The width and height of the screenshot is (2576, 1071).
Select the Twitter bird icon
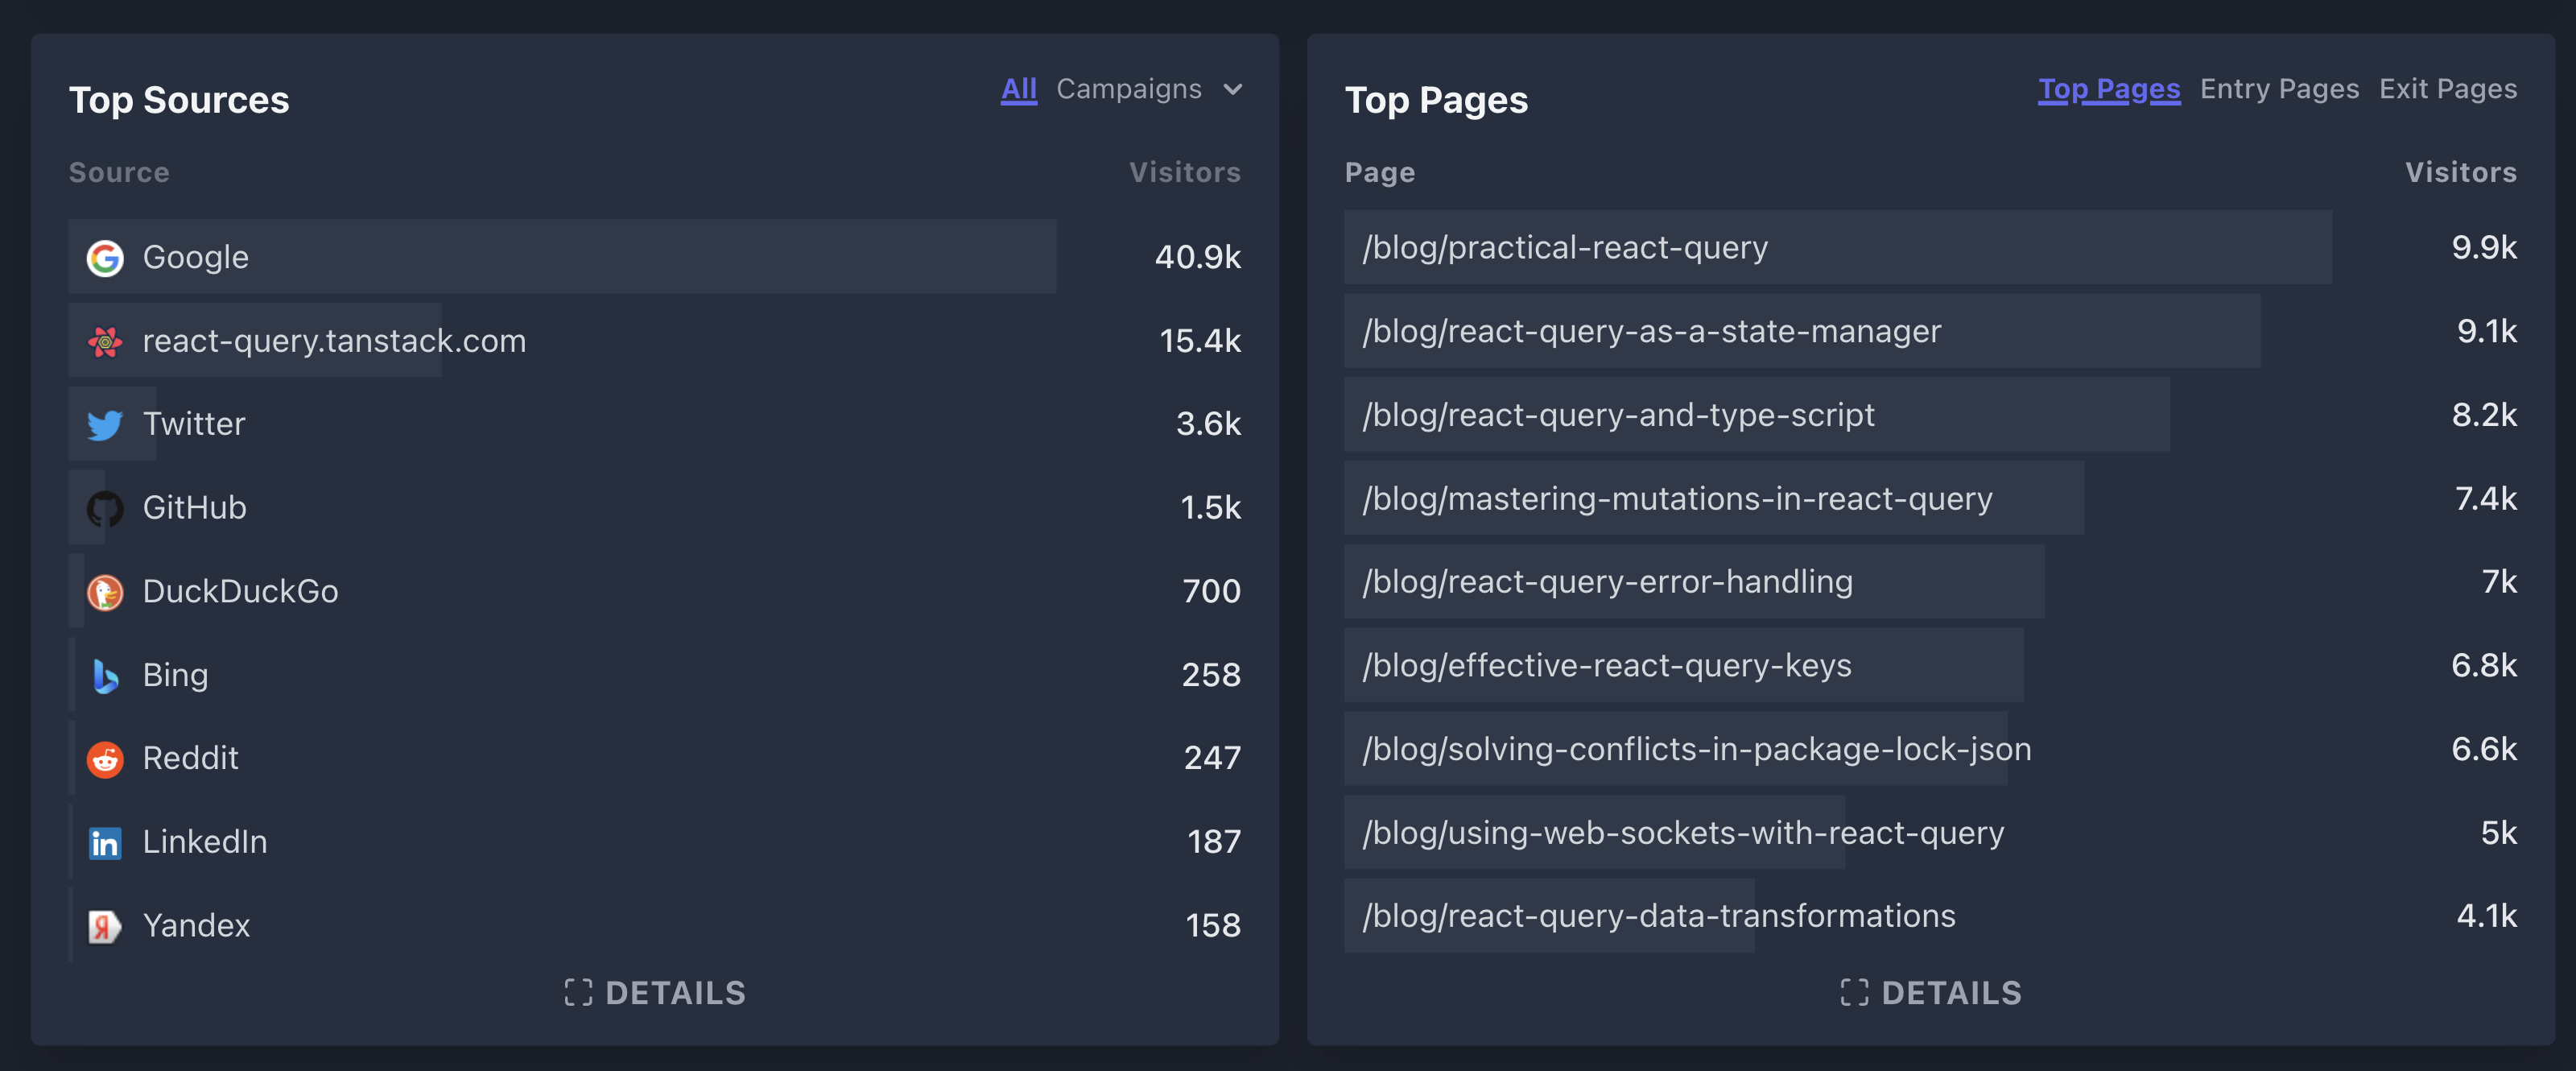coord(105,424)
